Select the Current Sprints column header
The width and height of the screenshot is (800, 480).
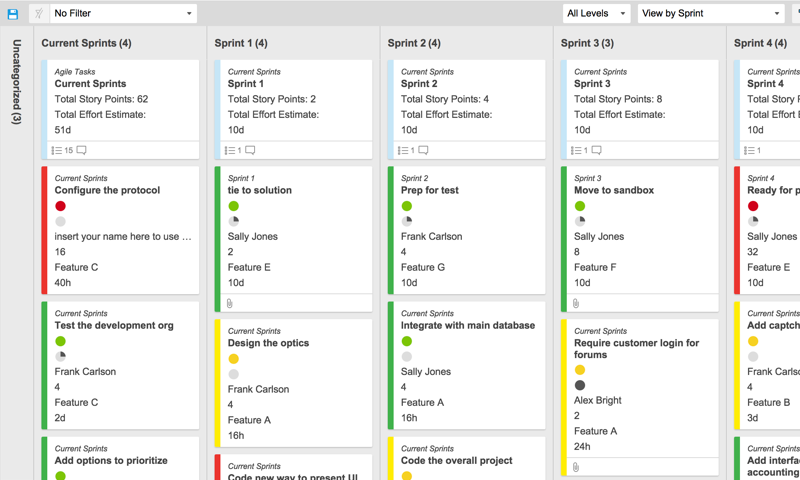click(85, 44)
